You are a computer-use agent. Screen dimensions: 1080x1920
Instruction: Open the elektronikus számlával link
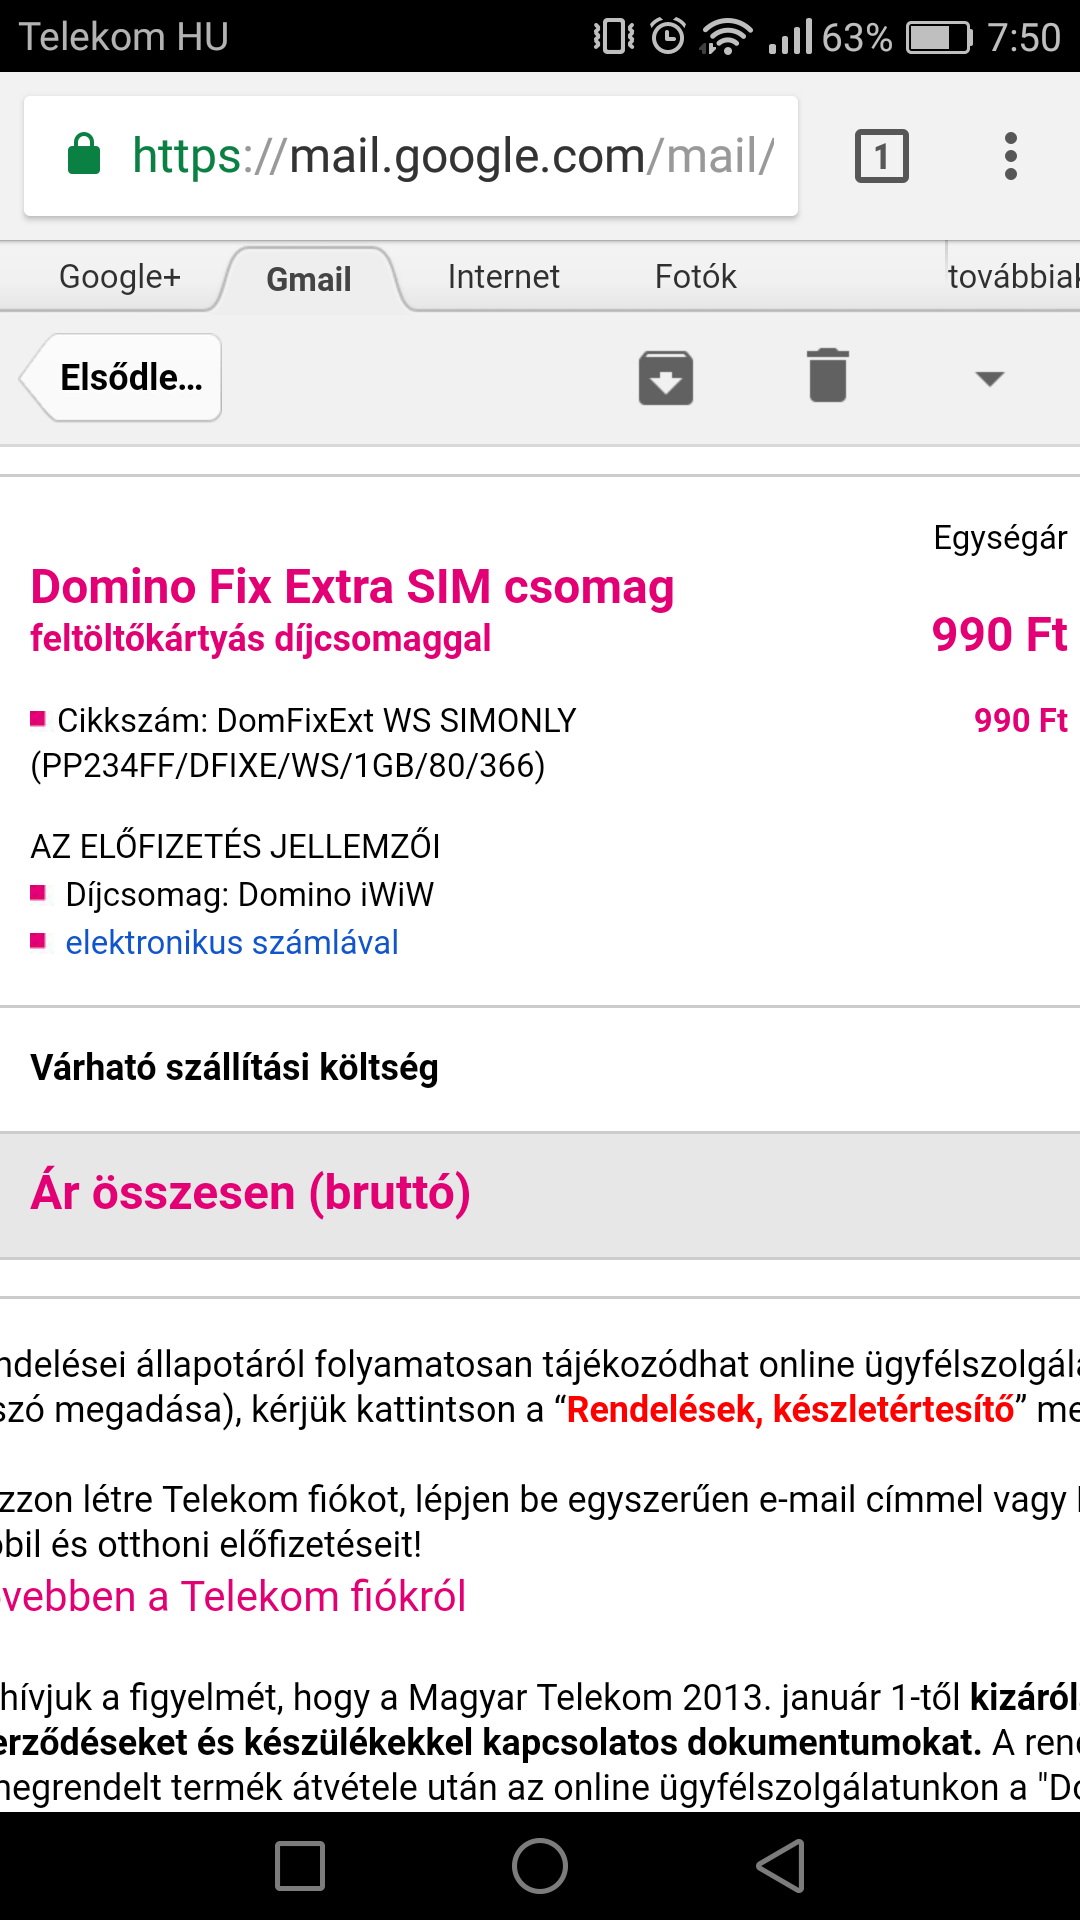tap(232, 943)
